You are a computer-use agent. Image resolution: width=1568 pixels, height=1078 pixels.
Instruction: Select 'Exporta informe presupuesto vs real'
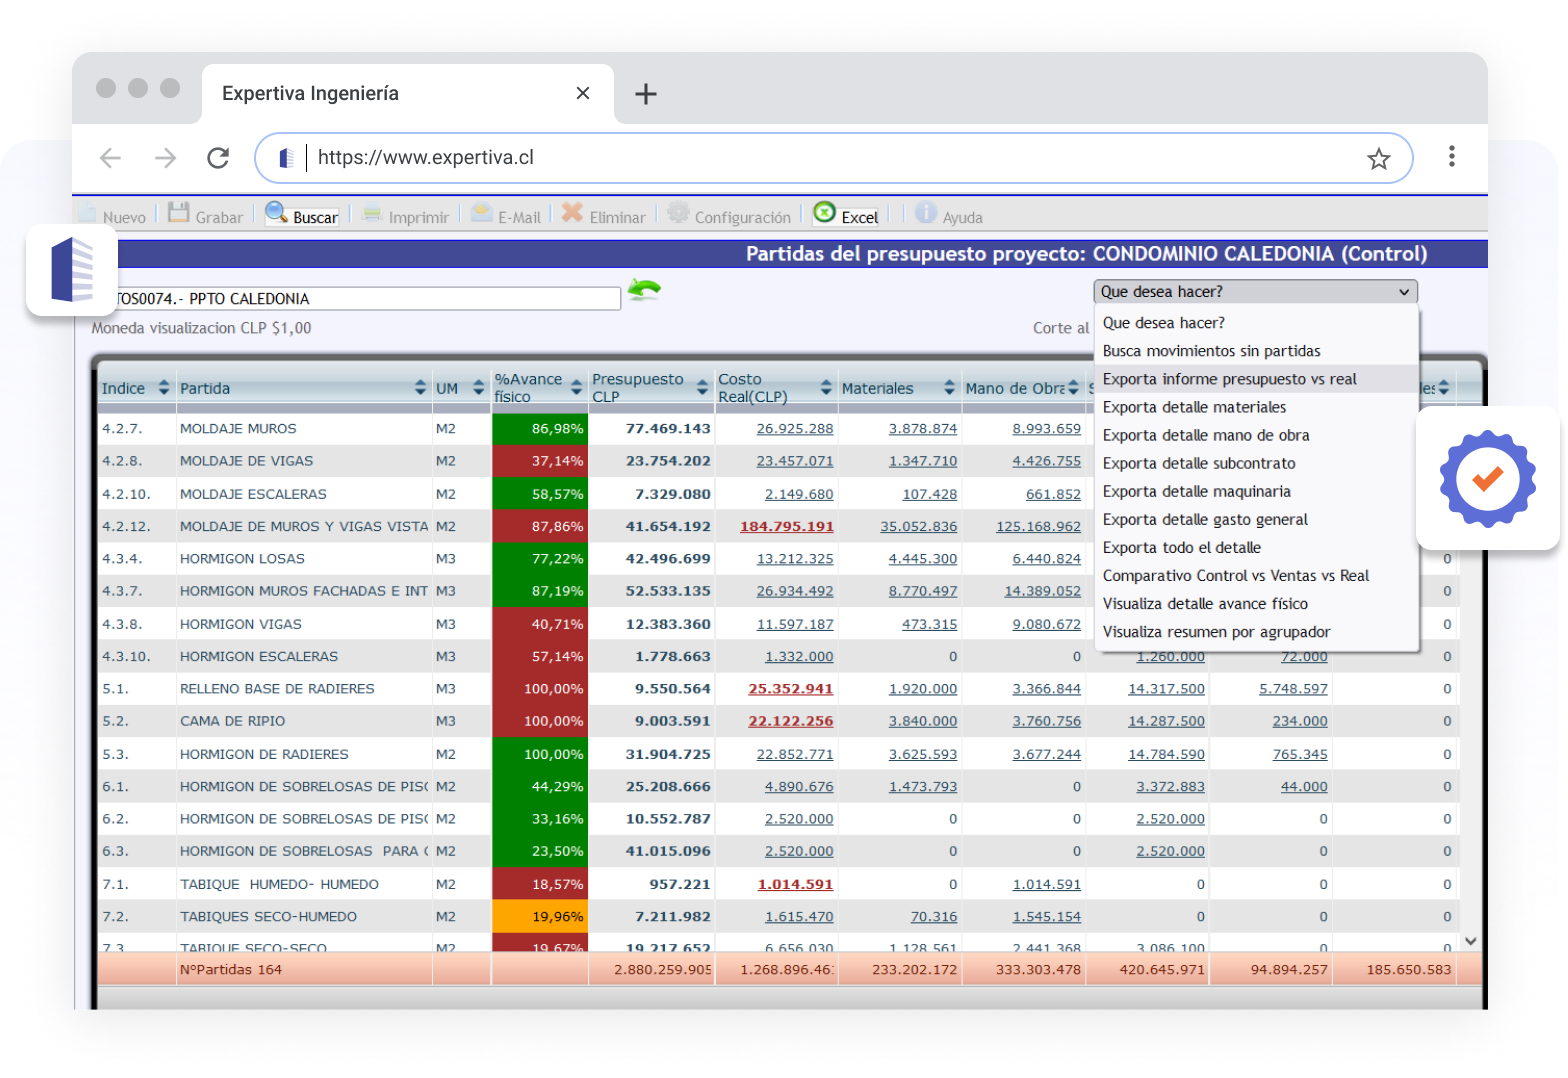click(x=1229, y=379)
